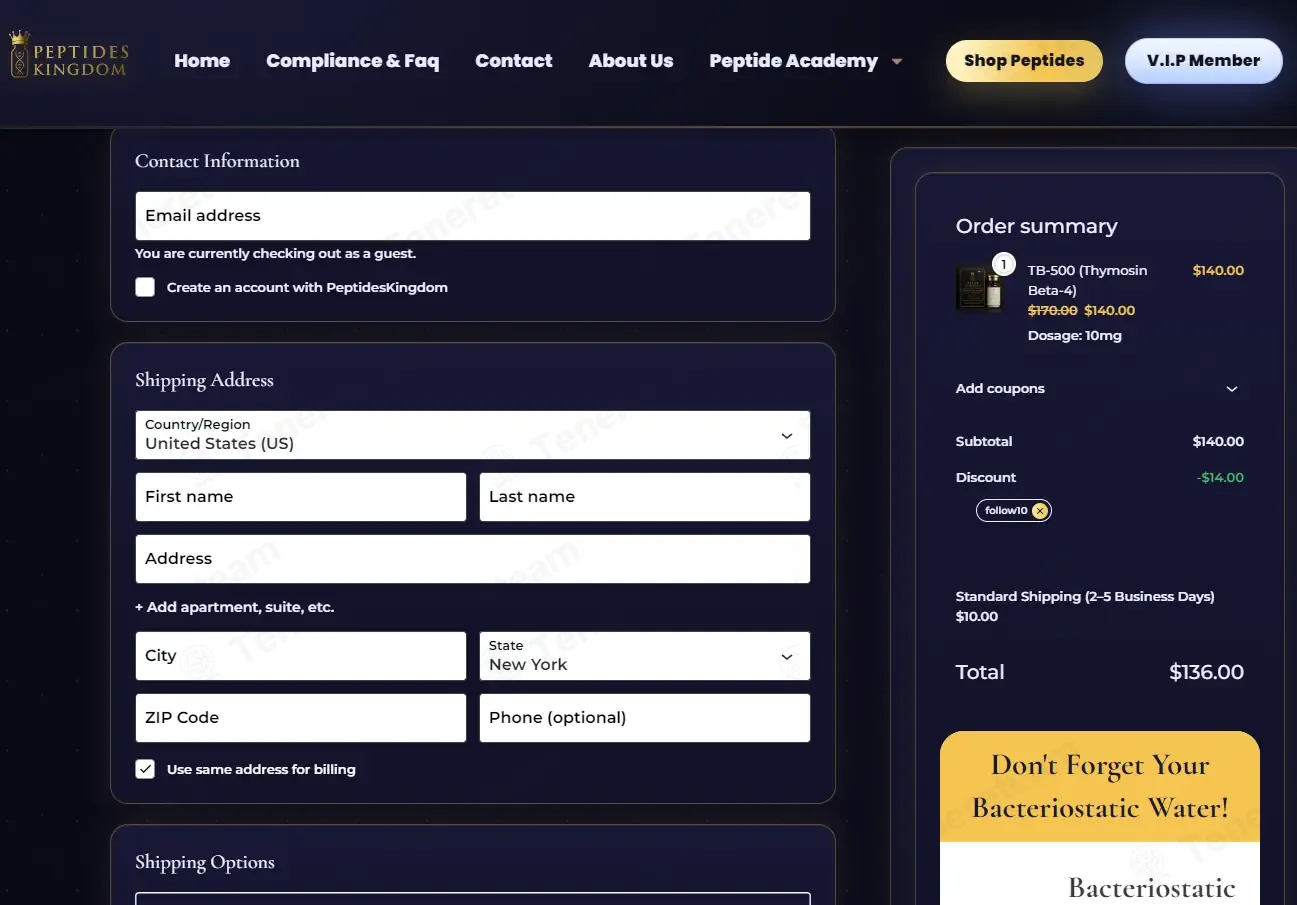Open the Peptide Academy dropdown arrow
This screenshot has height=905, width=1297.
897,61
